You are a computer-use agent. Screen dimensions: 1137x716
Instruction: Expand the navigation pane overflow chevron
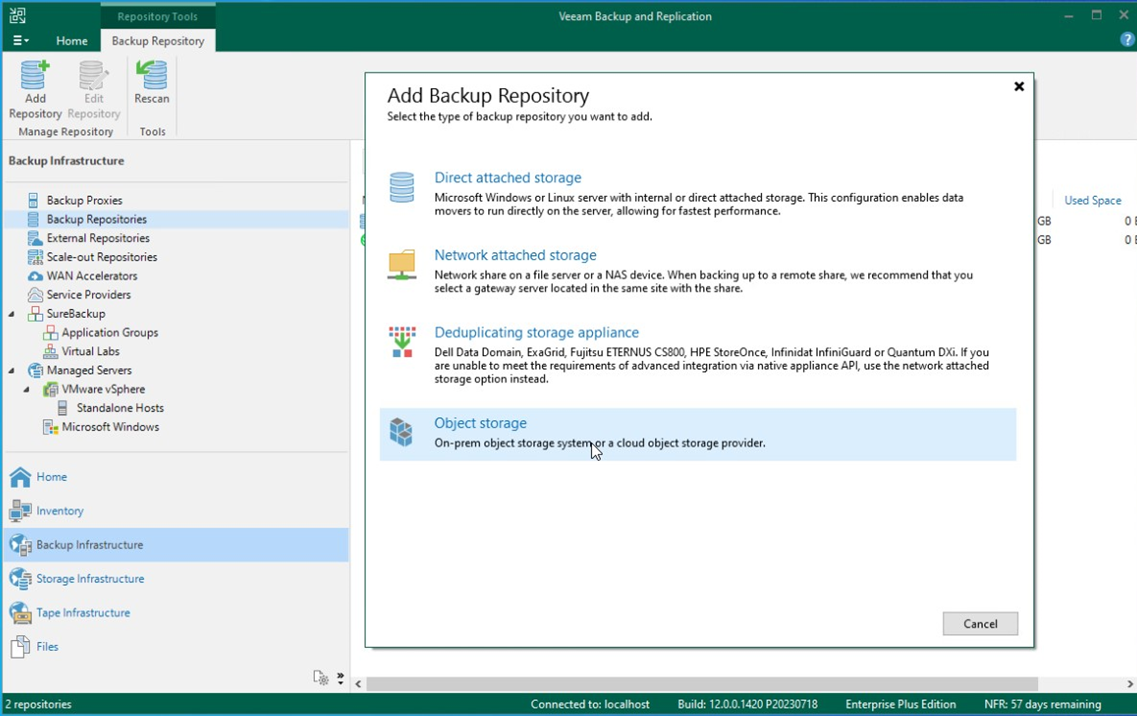tap(340, 678)
